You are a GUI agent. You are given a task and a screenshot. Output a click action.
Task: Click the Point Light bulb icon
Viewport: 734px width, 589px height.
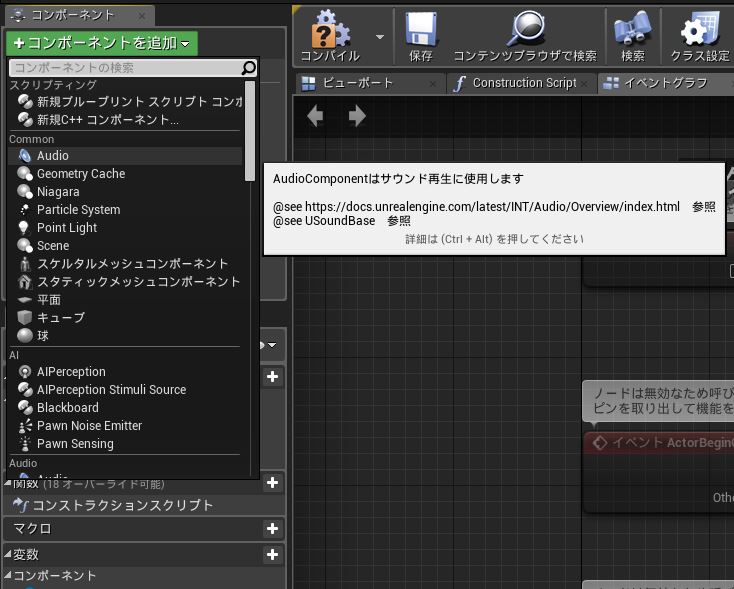(x=23, y=228)
